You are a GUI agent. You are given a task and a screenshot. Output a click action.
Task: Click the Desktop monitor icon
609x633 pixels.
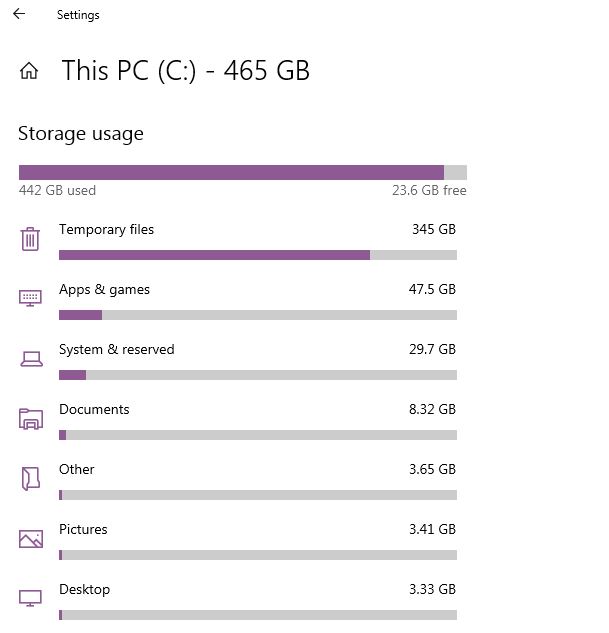pyautogui.click(x=31, y=598)
